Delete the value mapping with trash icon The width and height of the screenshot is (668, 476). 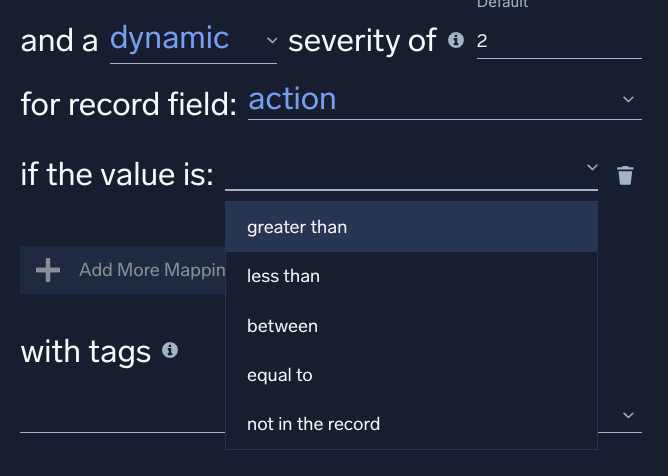pyautogui.click(x=625, y=176)
